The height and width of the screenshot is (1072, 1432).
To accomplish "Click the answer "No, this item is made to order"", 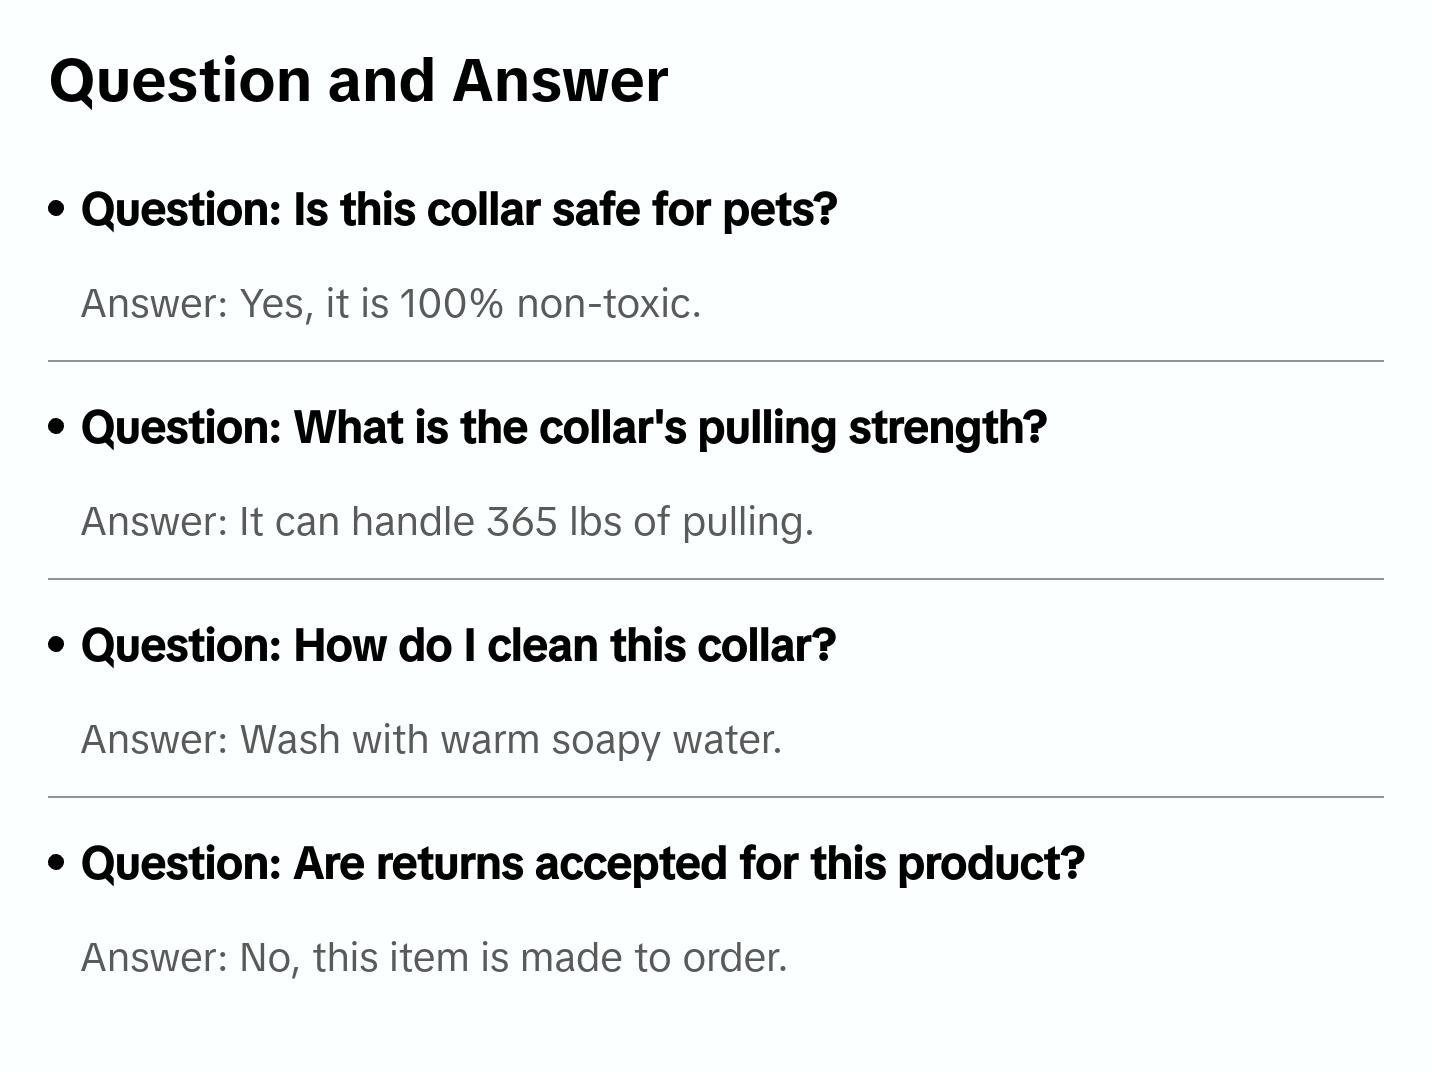I will (434, 957).
